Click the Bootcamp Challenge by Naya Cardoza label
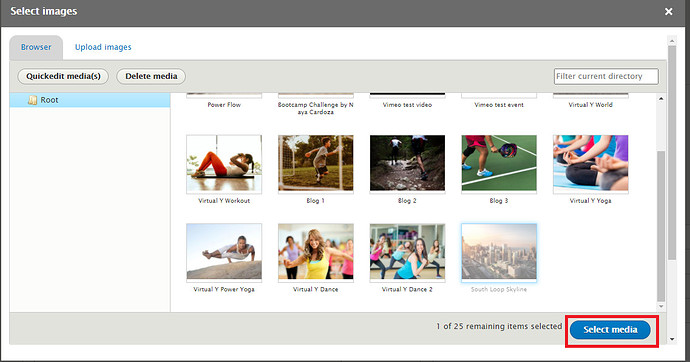 pos(316,108)
